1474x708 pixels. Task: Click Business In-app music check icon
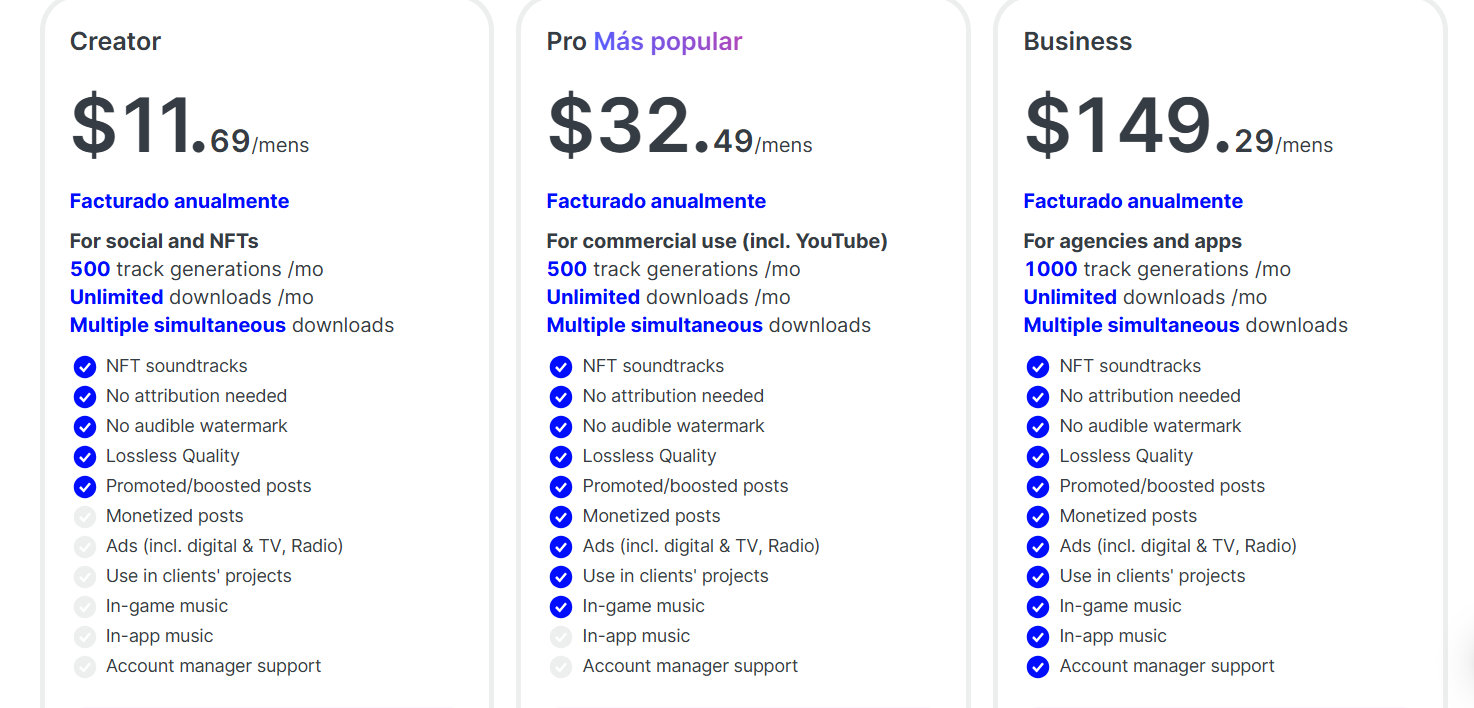[1039, 637]
